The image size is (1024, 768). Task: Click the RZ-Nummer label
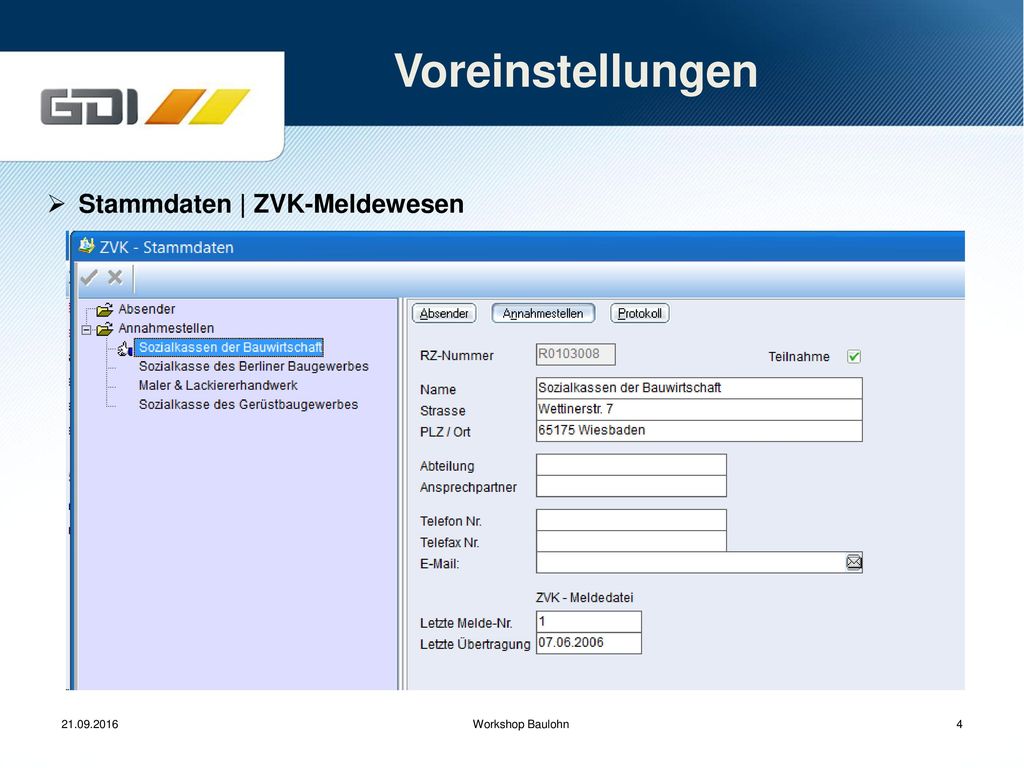pos(456,356)
